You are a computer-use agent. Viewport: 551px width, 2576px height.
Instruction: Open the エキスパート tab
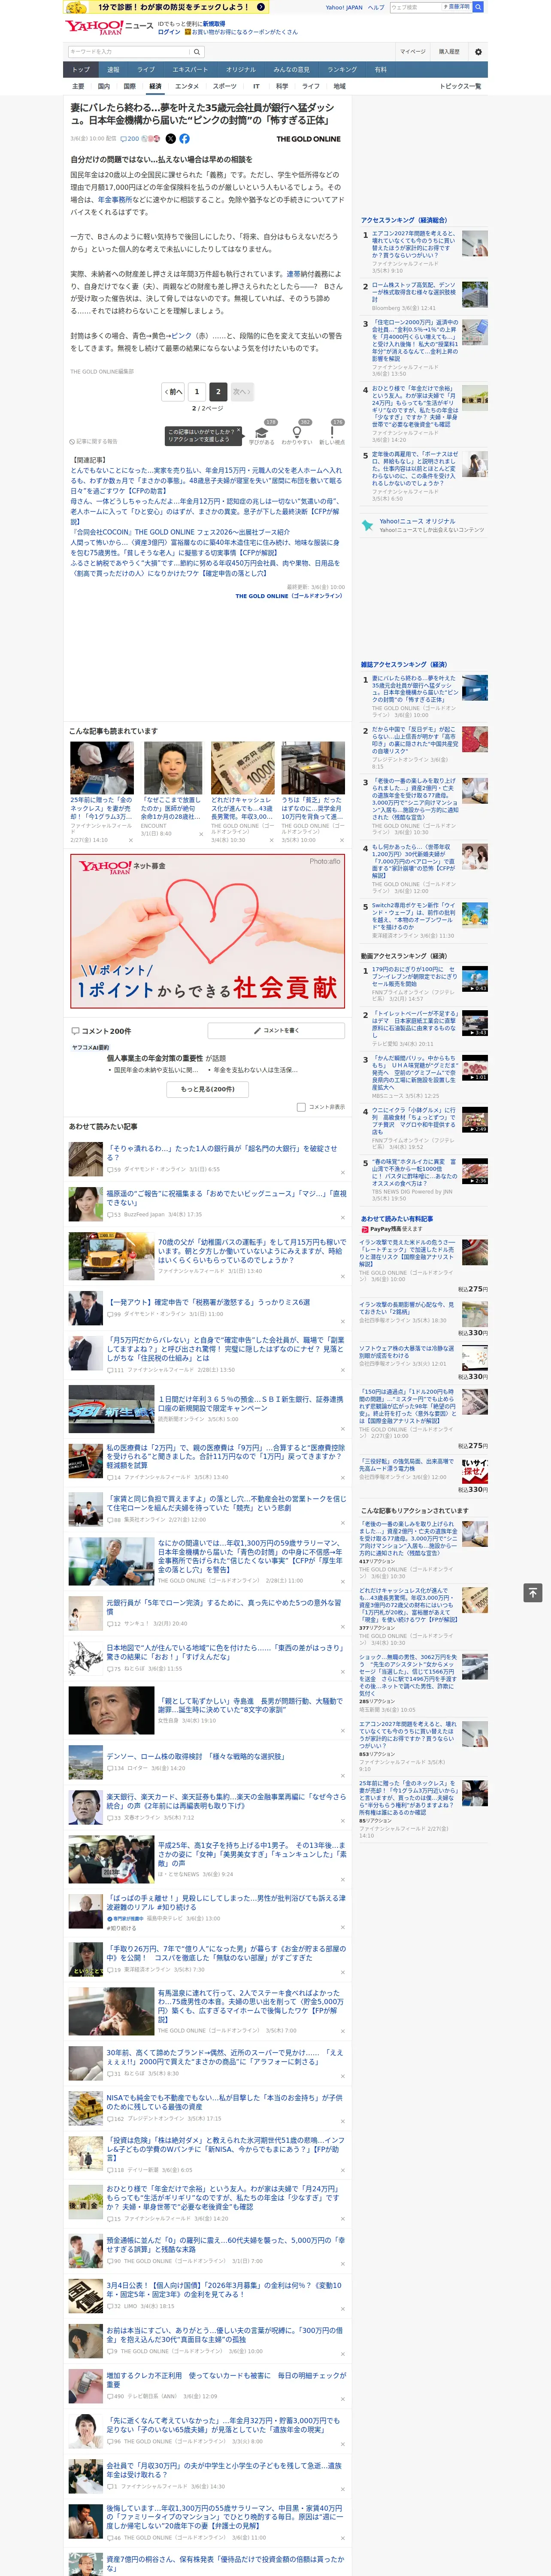click(190, 69)
